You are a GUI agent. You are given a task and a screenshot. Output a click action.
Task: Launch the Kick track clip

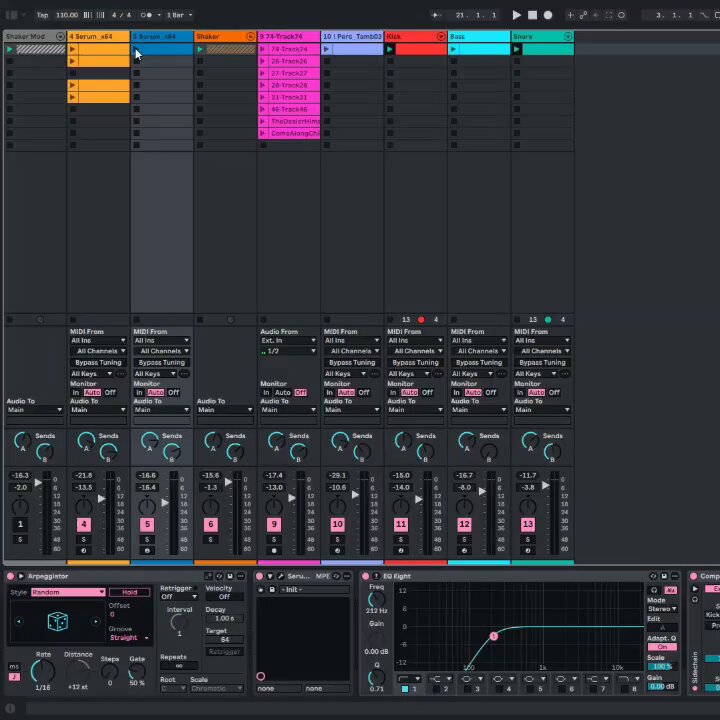pyautogui.click(x=390, y=49)
